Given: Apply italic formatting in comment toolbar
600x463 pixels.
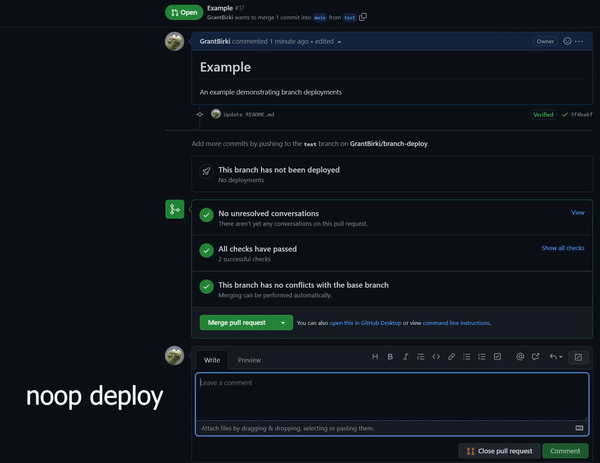Looking at the screenshot, I should 405,357.
